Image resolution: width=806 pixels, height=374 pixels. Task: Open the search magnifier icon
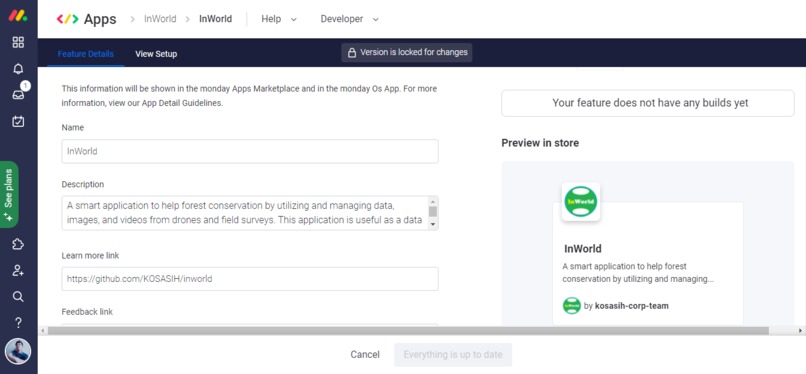18,296
